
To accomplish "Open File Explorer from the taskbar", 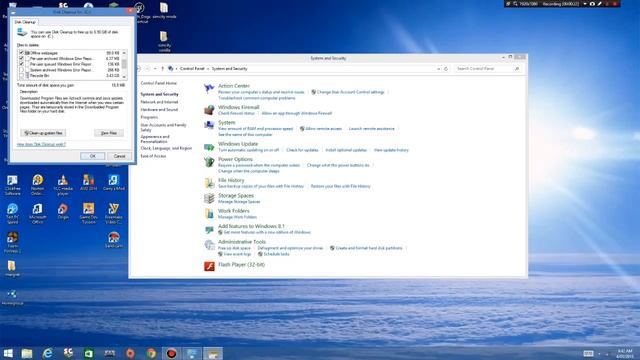I will (x=27, y=353).
